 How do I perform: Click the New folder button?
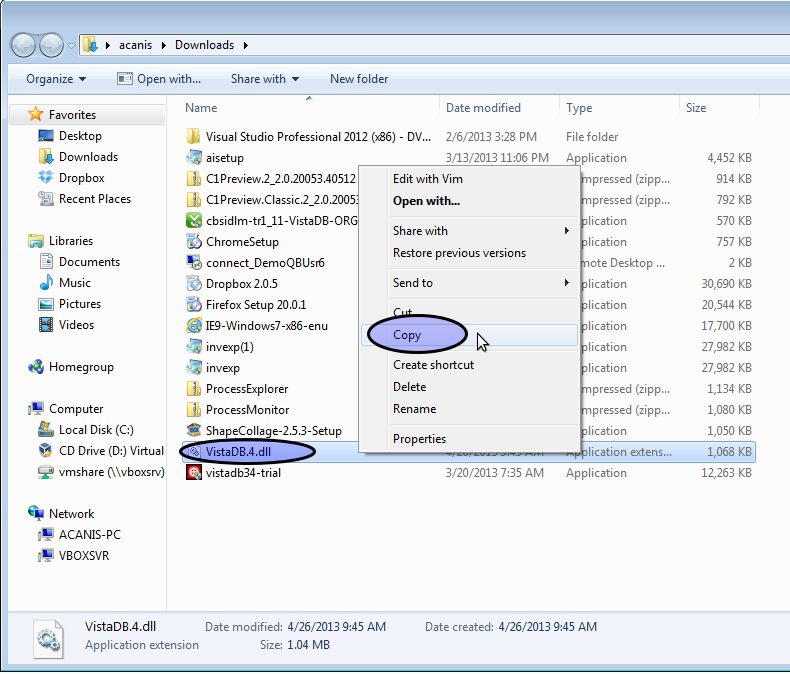[359, 79]
